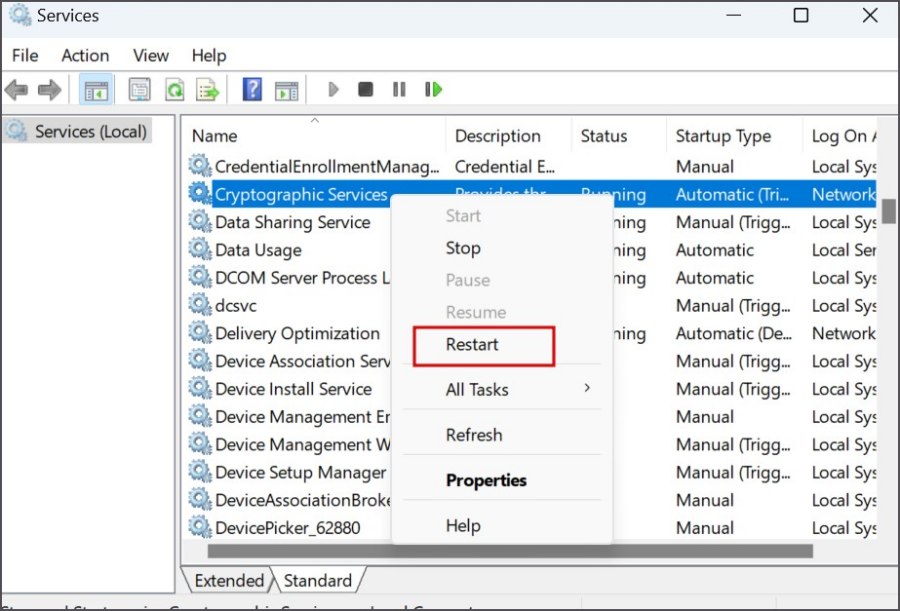Click gear icon beside CredentialEnrollmentManager
This screenshot has width=900, height=611.
[x=200, y=166]
